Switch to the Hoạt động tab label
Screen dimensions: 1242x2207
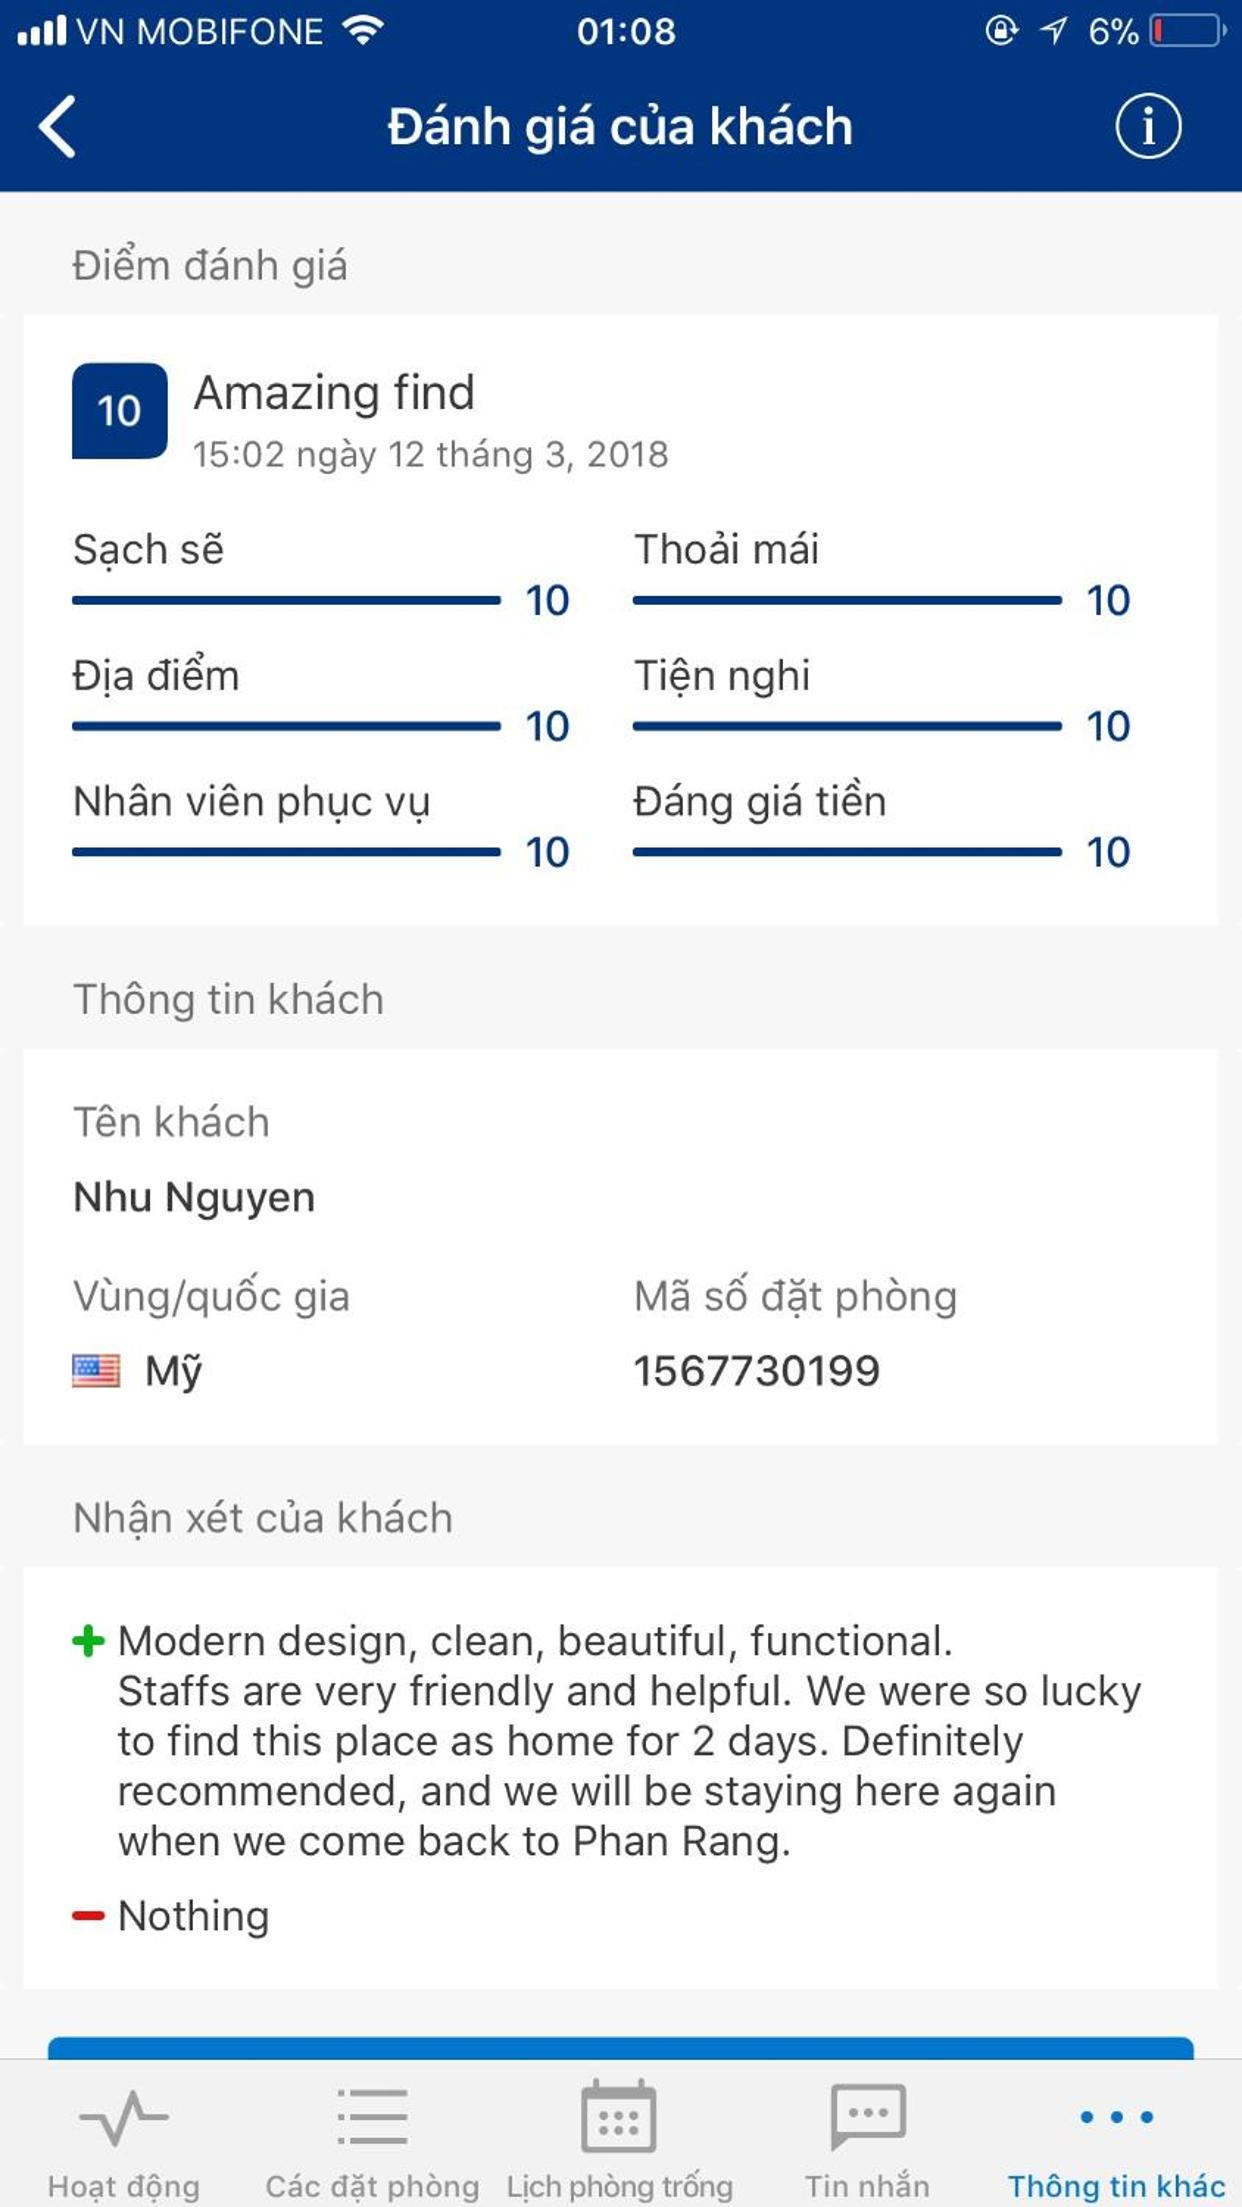click(x=124, y=2187)
